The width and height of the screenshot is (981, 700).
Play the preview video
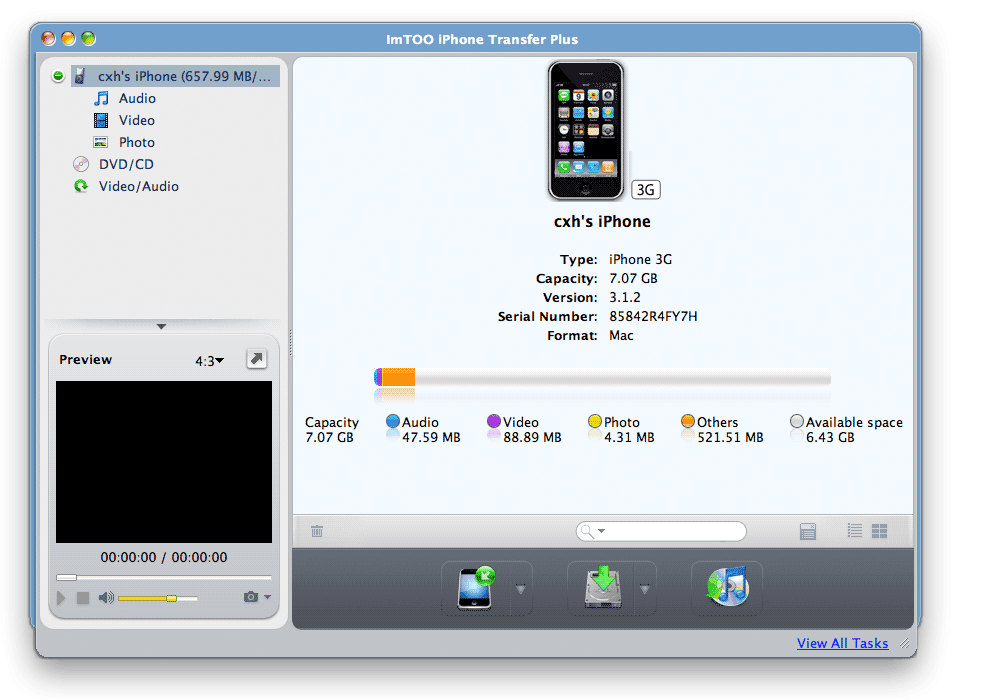tap(61, 598)
